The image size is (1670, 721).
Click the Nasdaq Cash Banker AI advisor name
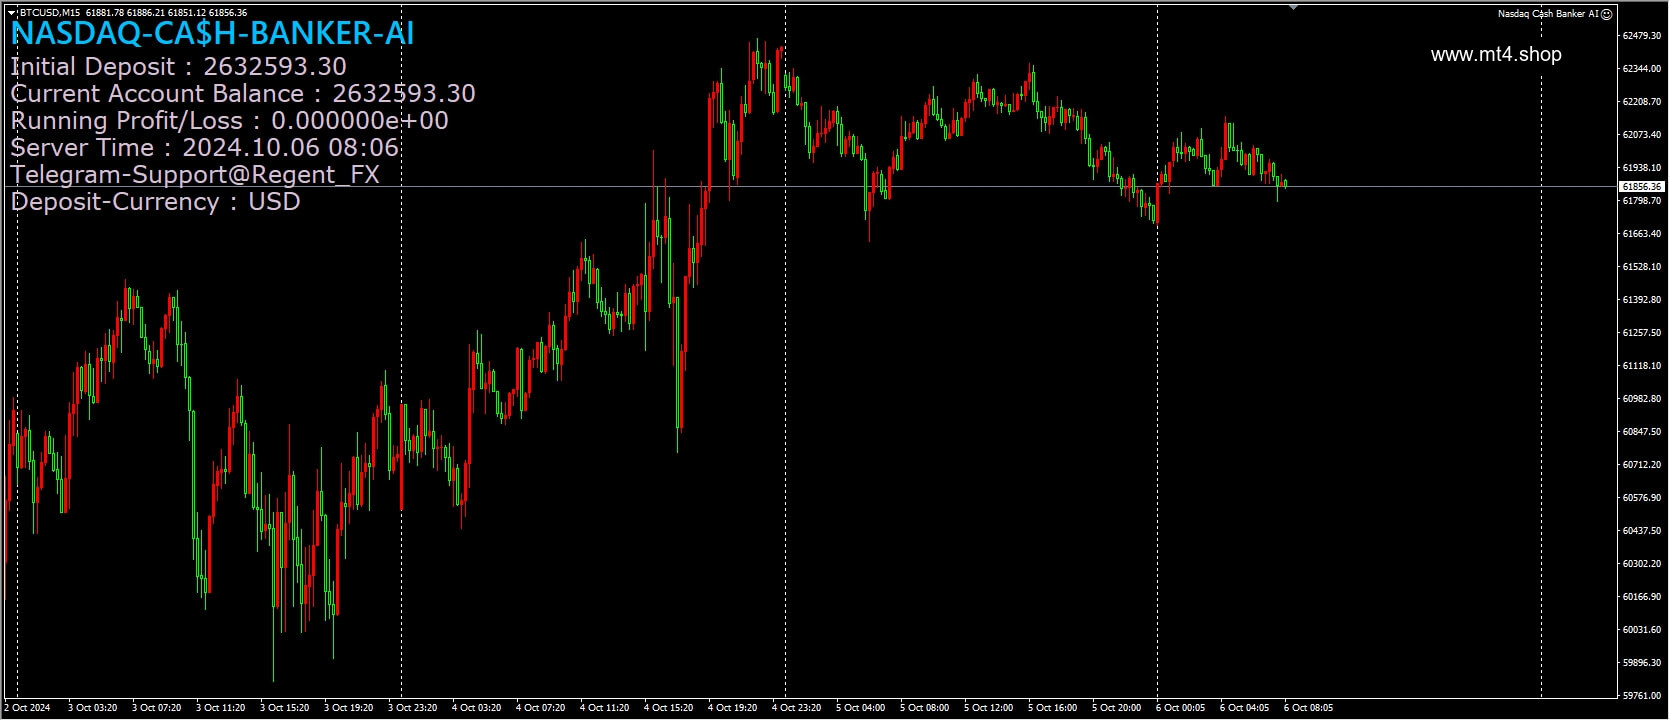pyautogui.click(x=1548, y=14)
